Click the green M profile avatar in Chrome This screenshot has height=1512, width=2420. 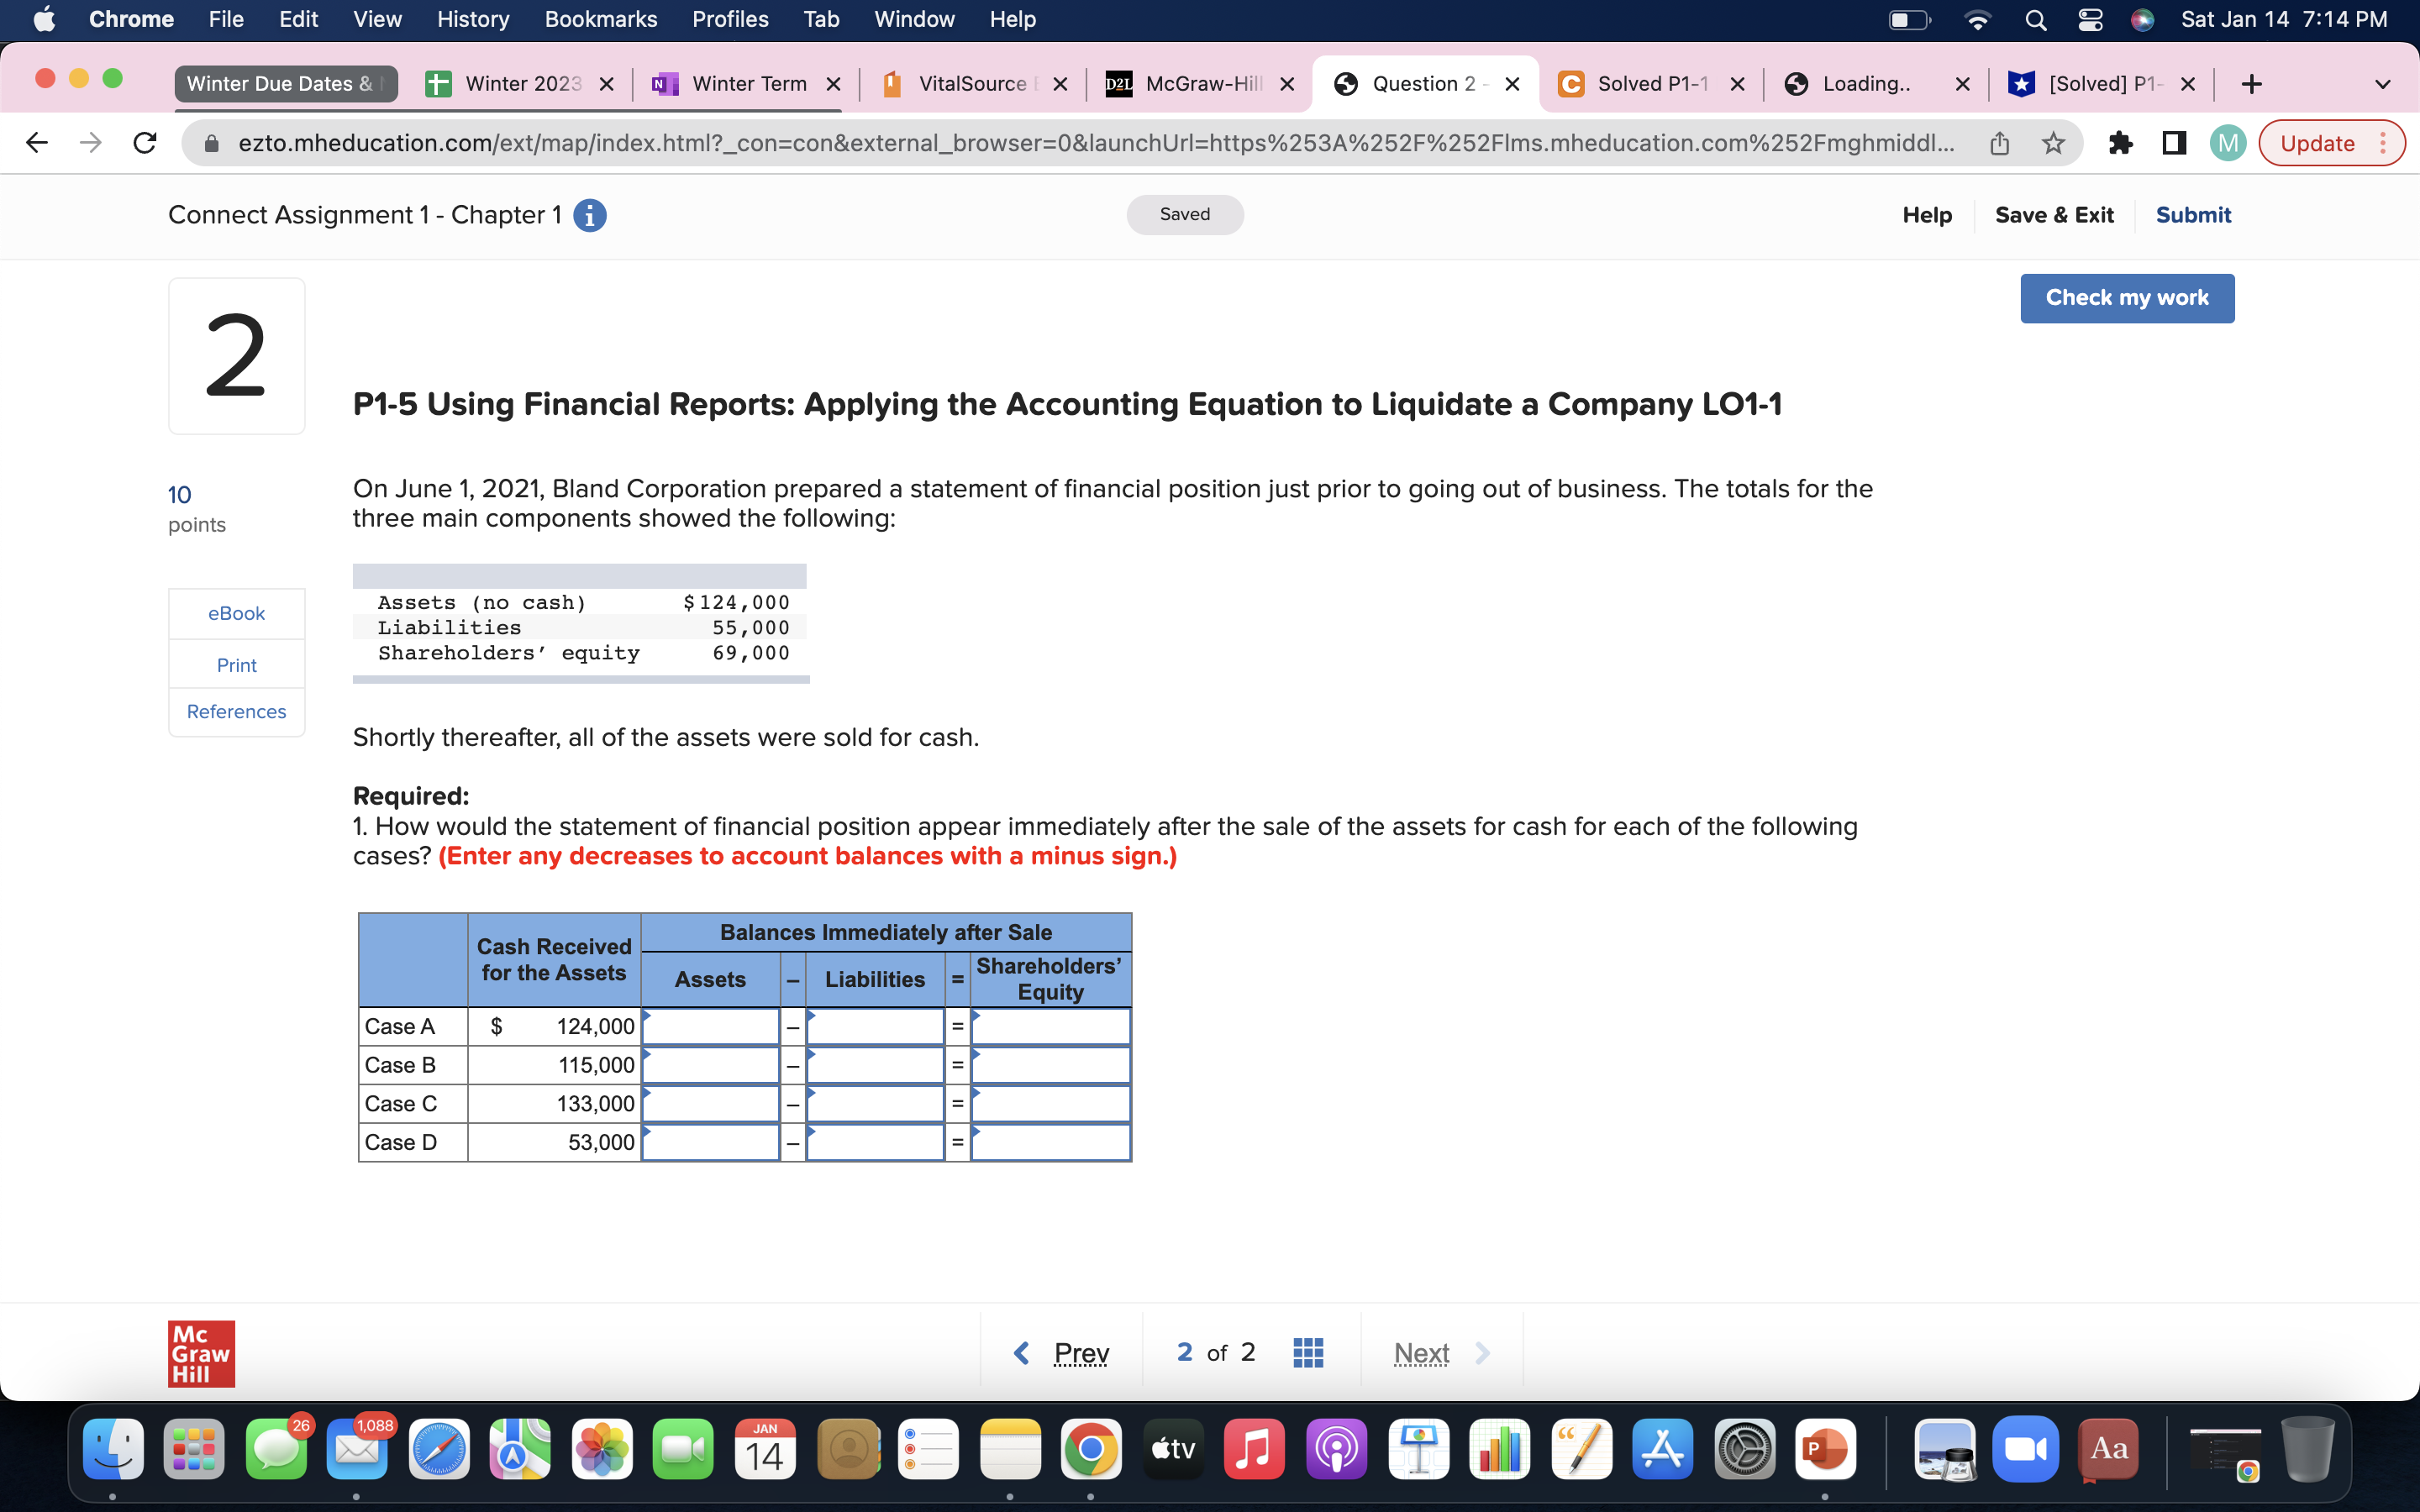coord(2228,143)
